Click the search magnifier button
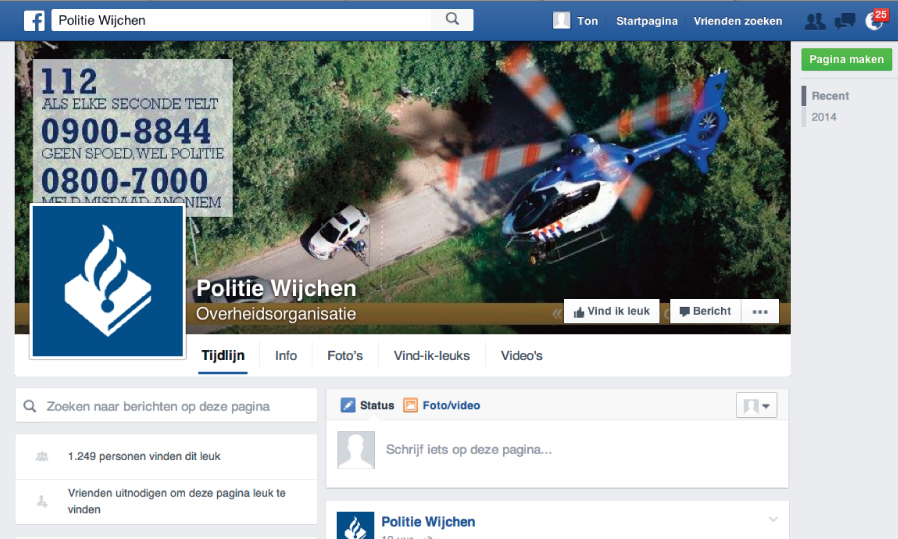 click(x=452, y=19)
